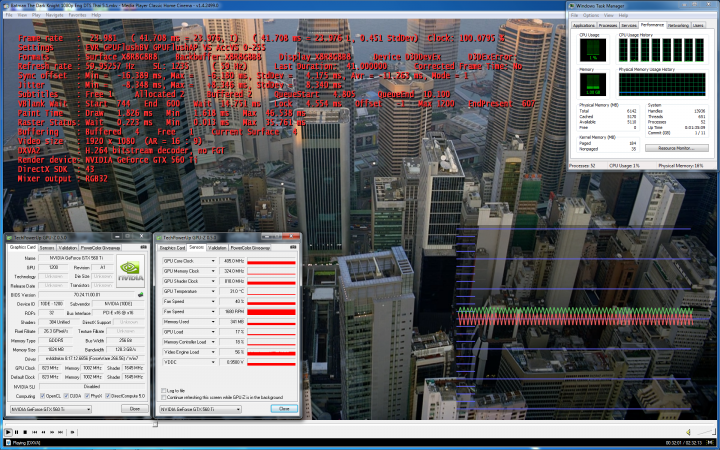
Task: Switch to the Services tab in Task Manager
Action: click(x=629, y=26)
